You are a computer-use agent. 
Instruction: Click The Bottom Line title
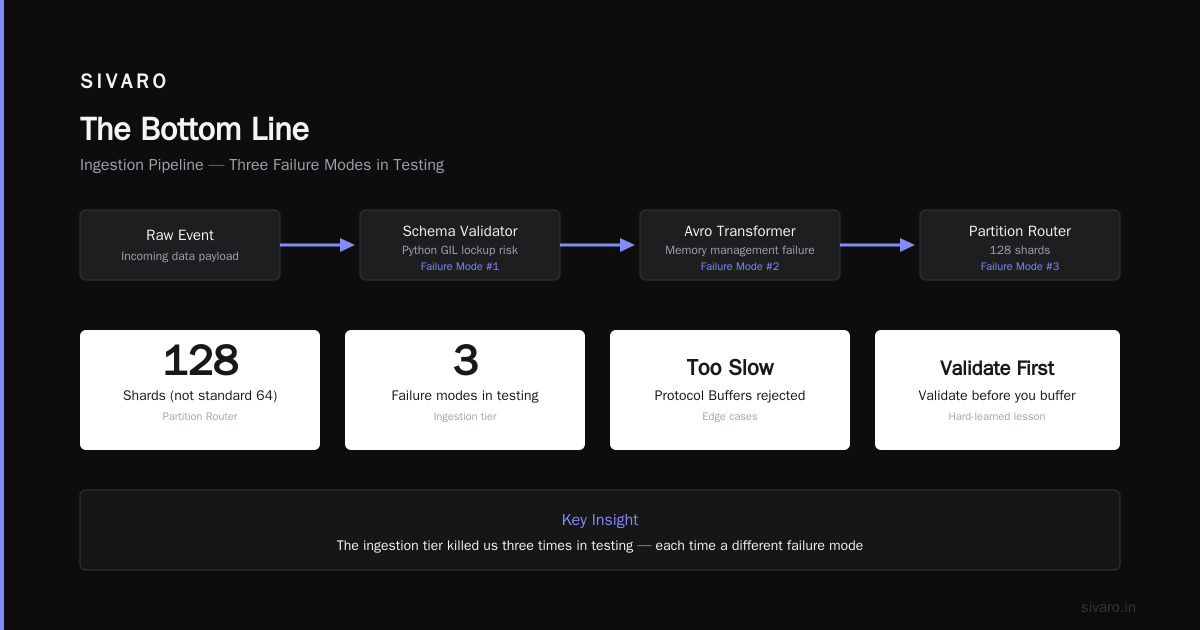[x=194, y=129]
